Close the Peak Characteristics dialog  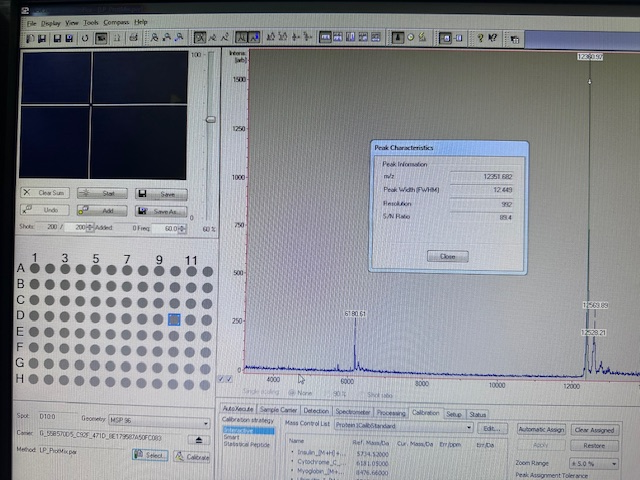447,256
